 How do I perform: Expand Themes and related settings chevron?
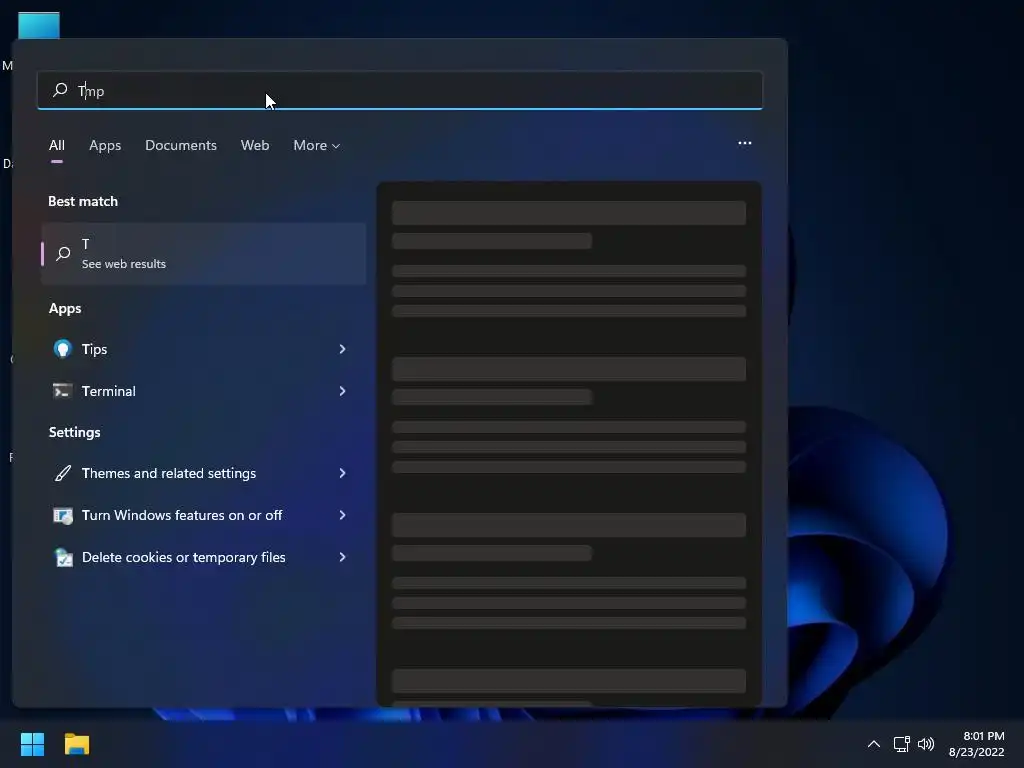(342, 473)
